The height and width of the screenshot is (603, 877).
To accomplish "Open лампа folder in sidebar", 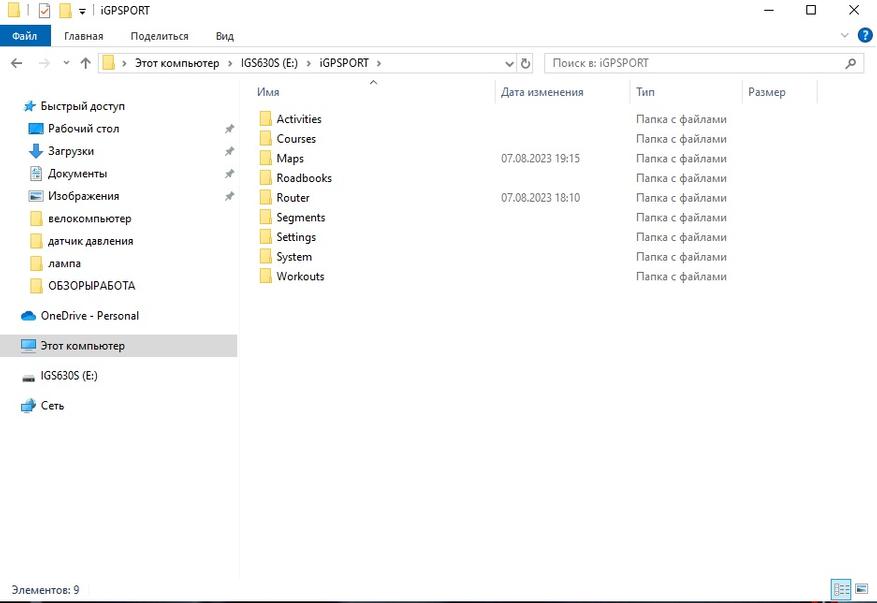I will [x=64, y=263].
